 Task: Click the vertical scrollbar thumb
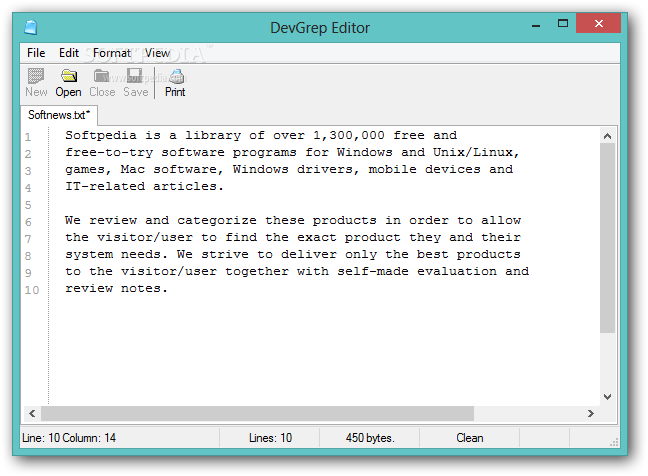pyautogui.click(x=607, y=238)
